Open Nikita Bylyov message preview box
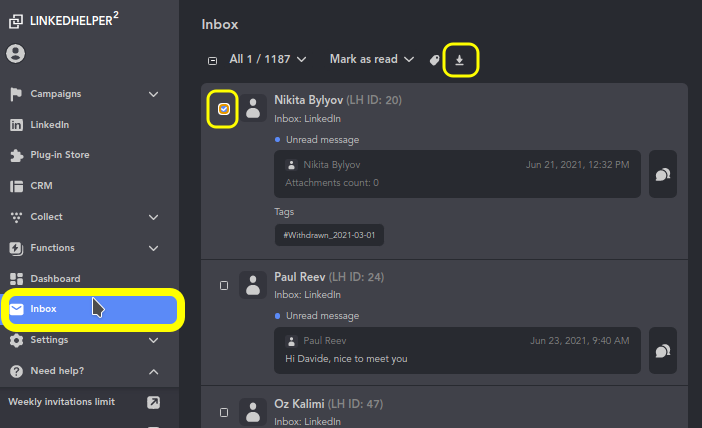The width and height of the screenshot is (702, 428). click(x=457, y=174)
